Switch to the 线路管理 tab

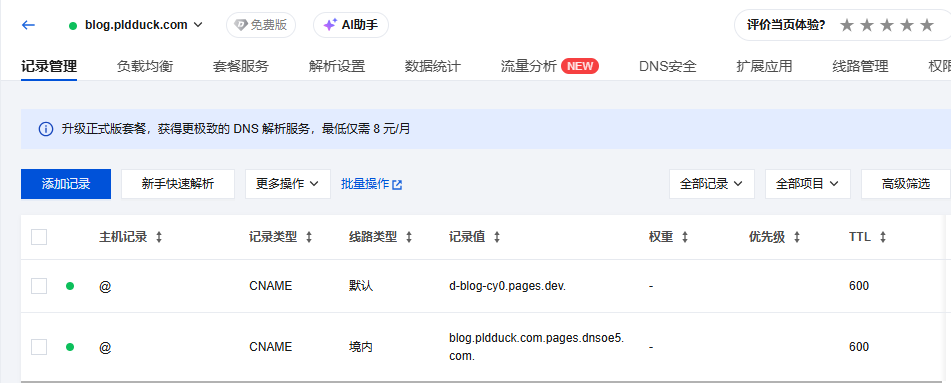pos(860,66)
